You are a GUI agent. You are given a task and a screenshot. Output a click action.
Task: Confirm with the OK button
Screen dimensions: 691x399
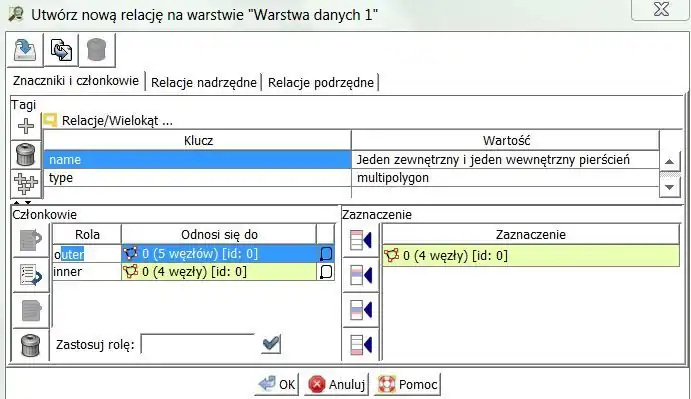pos(277,384)
